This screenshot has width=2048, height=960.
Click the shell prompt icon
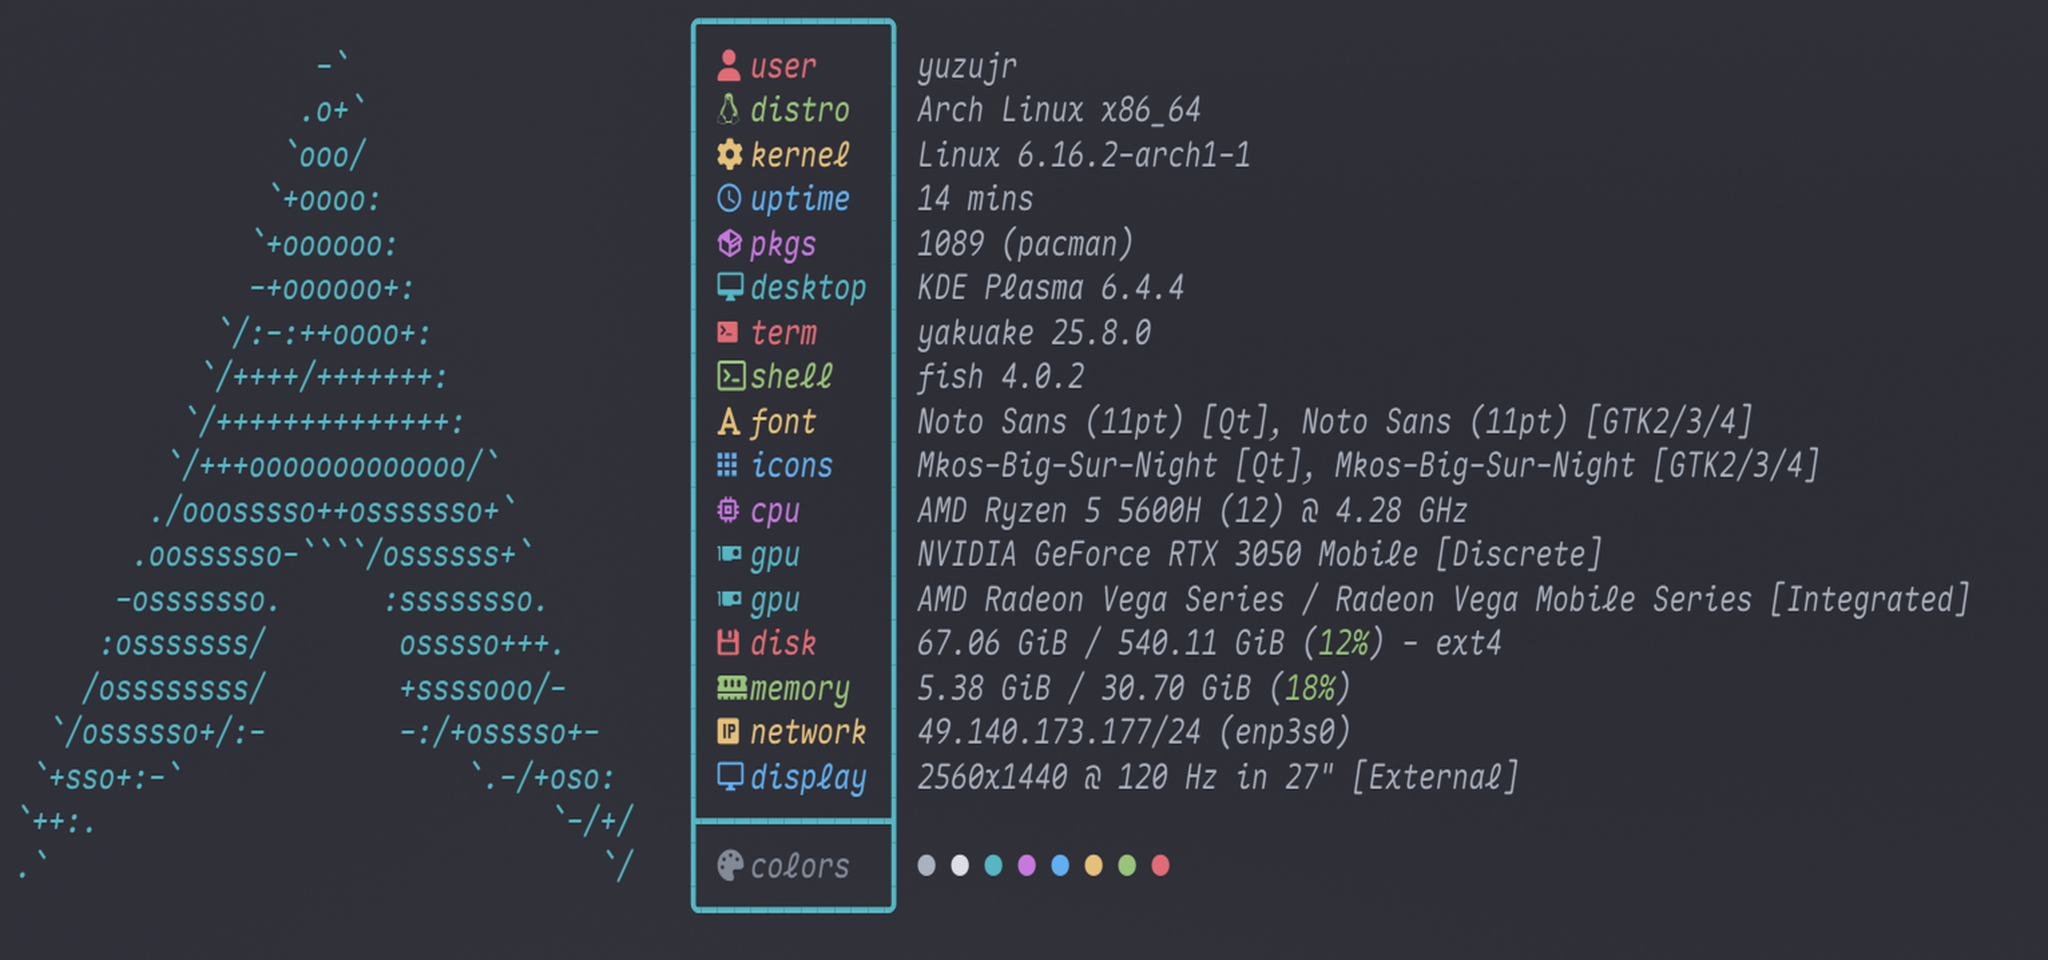point(729,377)
